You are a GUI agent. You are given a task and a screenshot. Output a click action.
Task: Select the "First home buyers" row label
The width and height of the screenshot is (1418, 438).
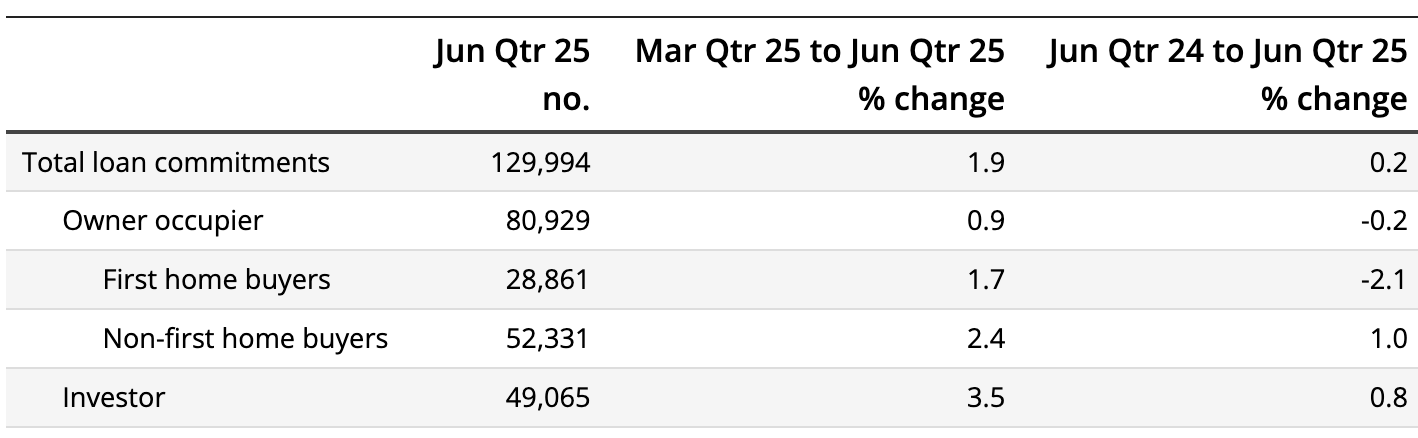[216, 280]
